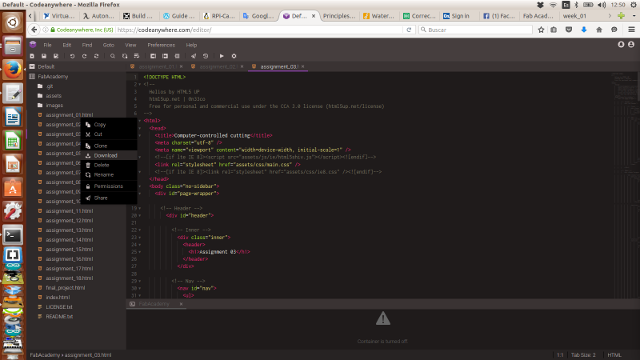The width and height of the screenshot is (640, 360).
Task: Open the Preferences menu
Action: tap(161, 45)
